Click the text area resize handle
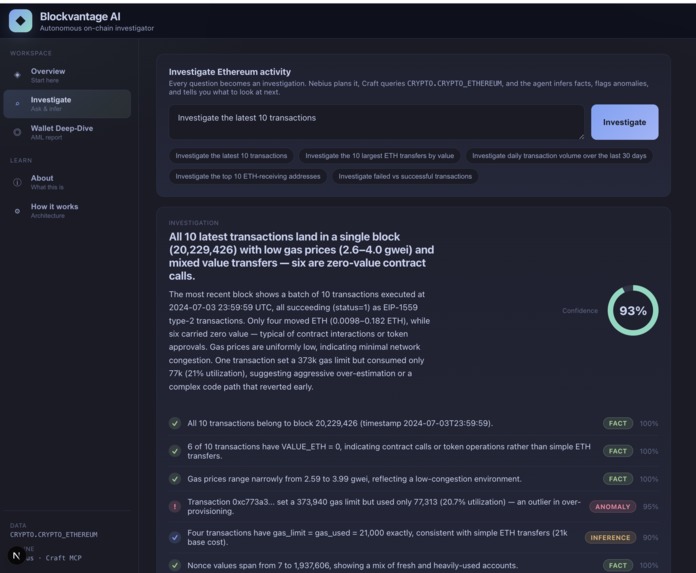Image resolution: width=696 pixels, height=573 pixels. [x=581, y=137]
